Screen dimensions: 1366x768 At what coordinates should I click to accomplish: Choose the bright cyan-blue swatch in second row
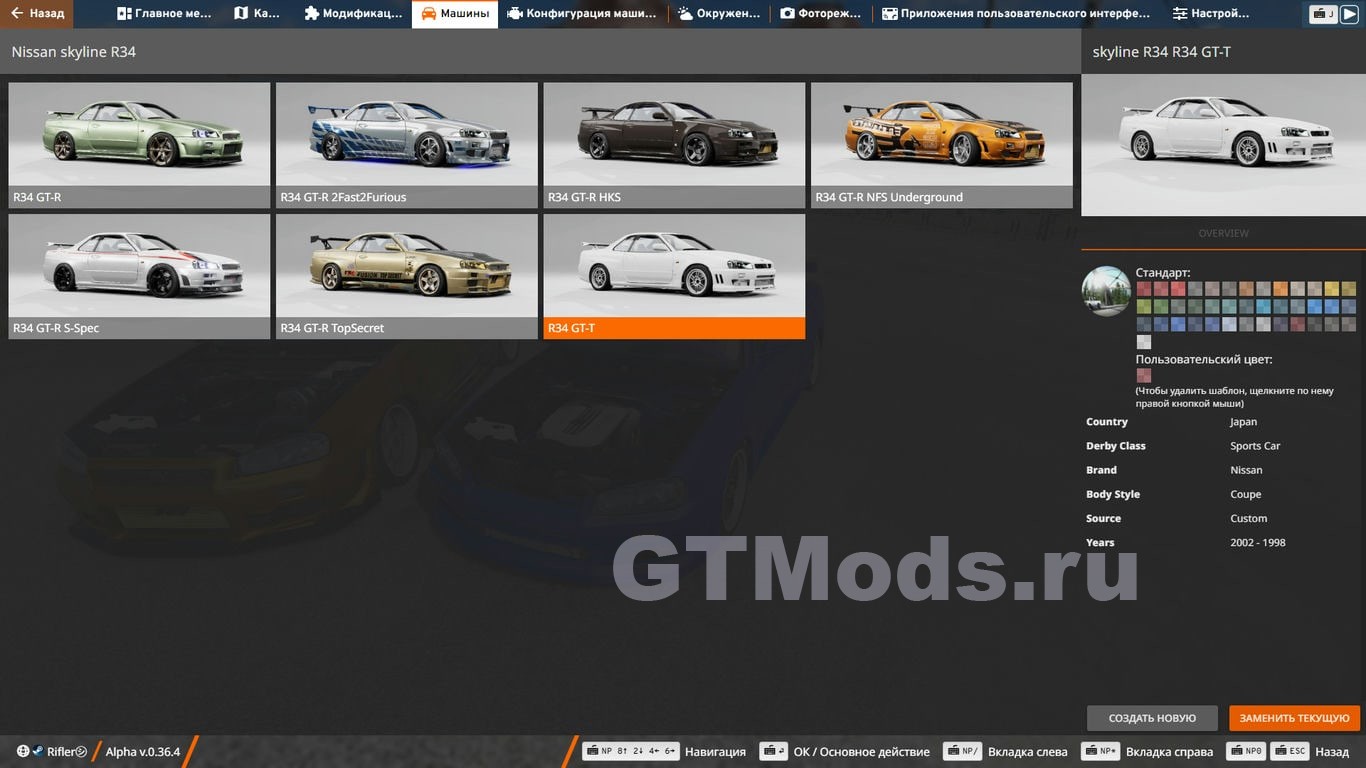1263,307
